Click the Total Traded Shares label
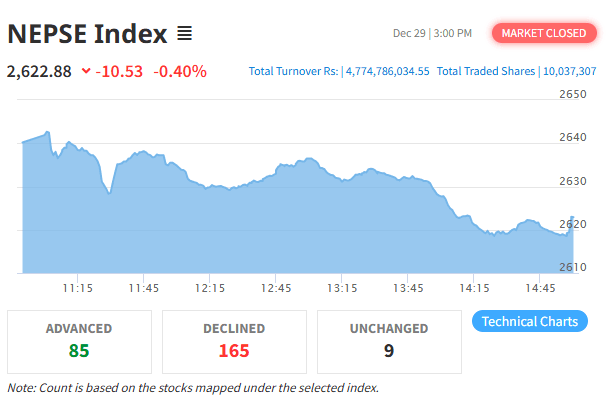 tap(485, 72)
